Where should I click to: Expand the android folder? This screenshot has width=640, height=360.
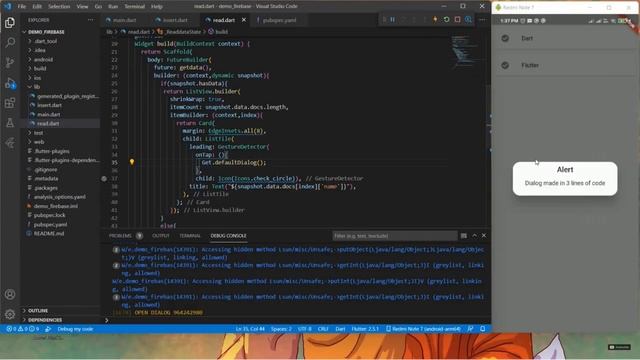(x=43, y=60)
